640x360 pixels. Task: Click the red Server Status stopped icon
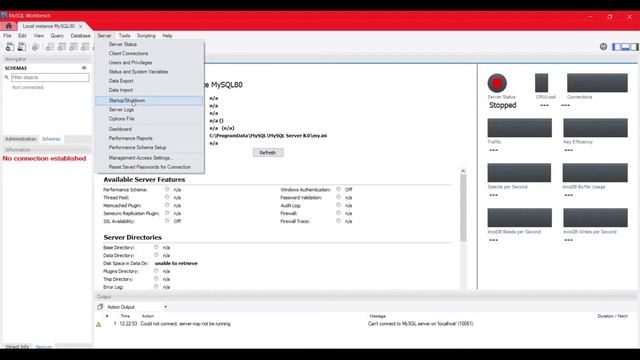coord(497,83)
